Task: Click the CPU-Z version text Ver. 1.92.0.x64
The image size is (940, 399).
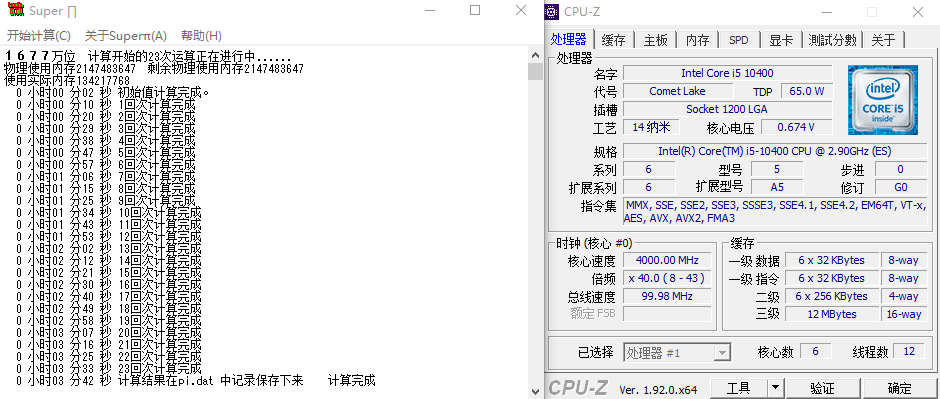Action: click(658, 389)
